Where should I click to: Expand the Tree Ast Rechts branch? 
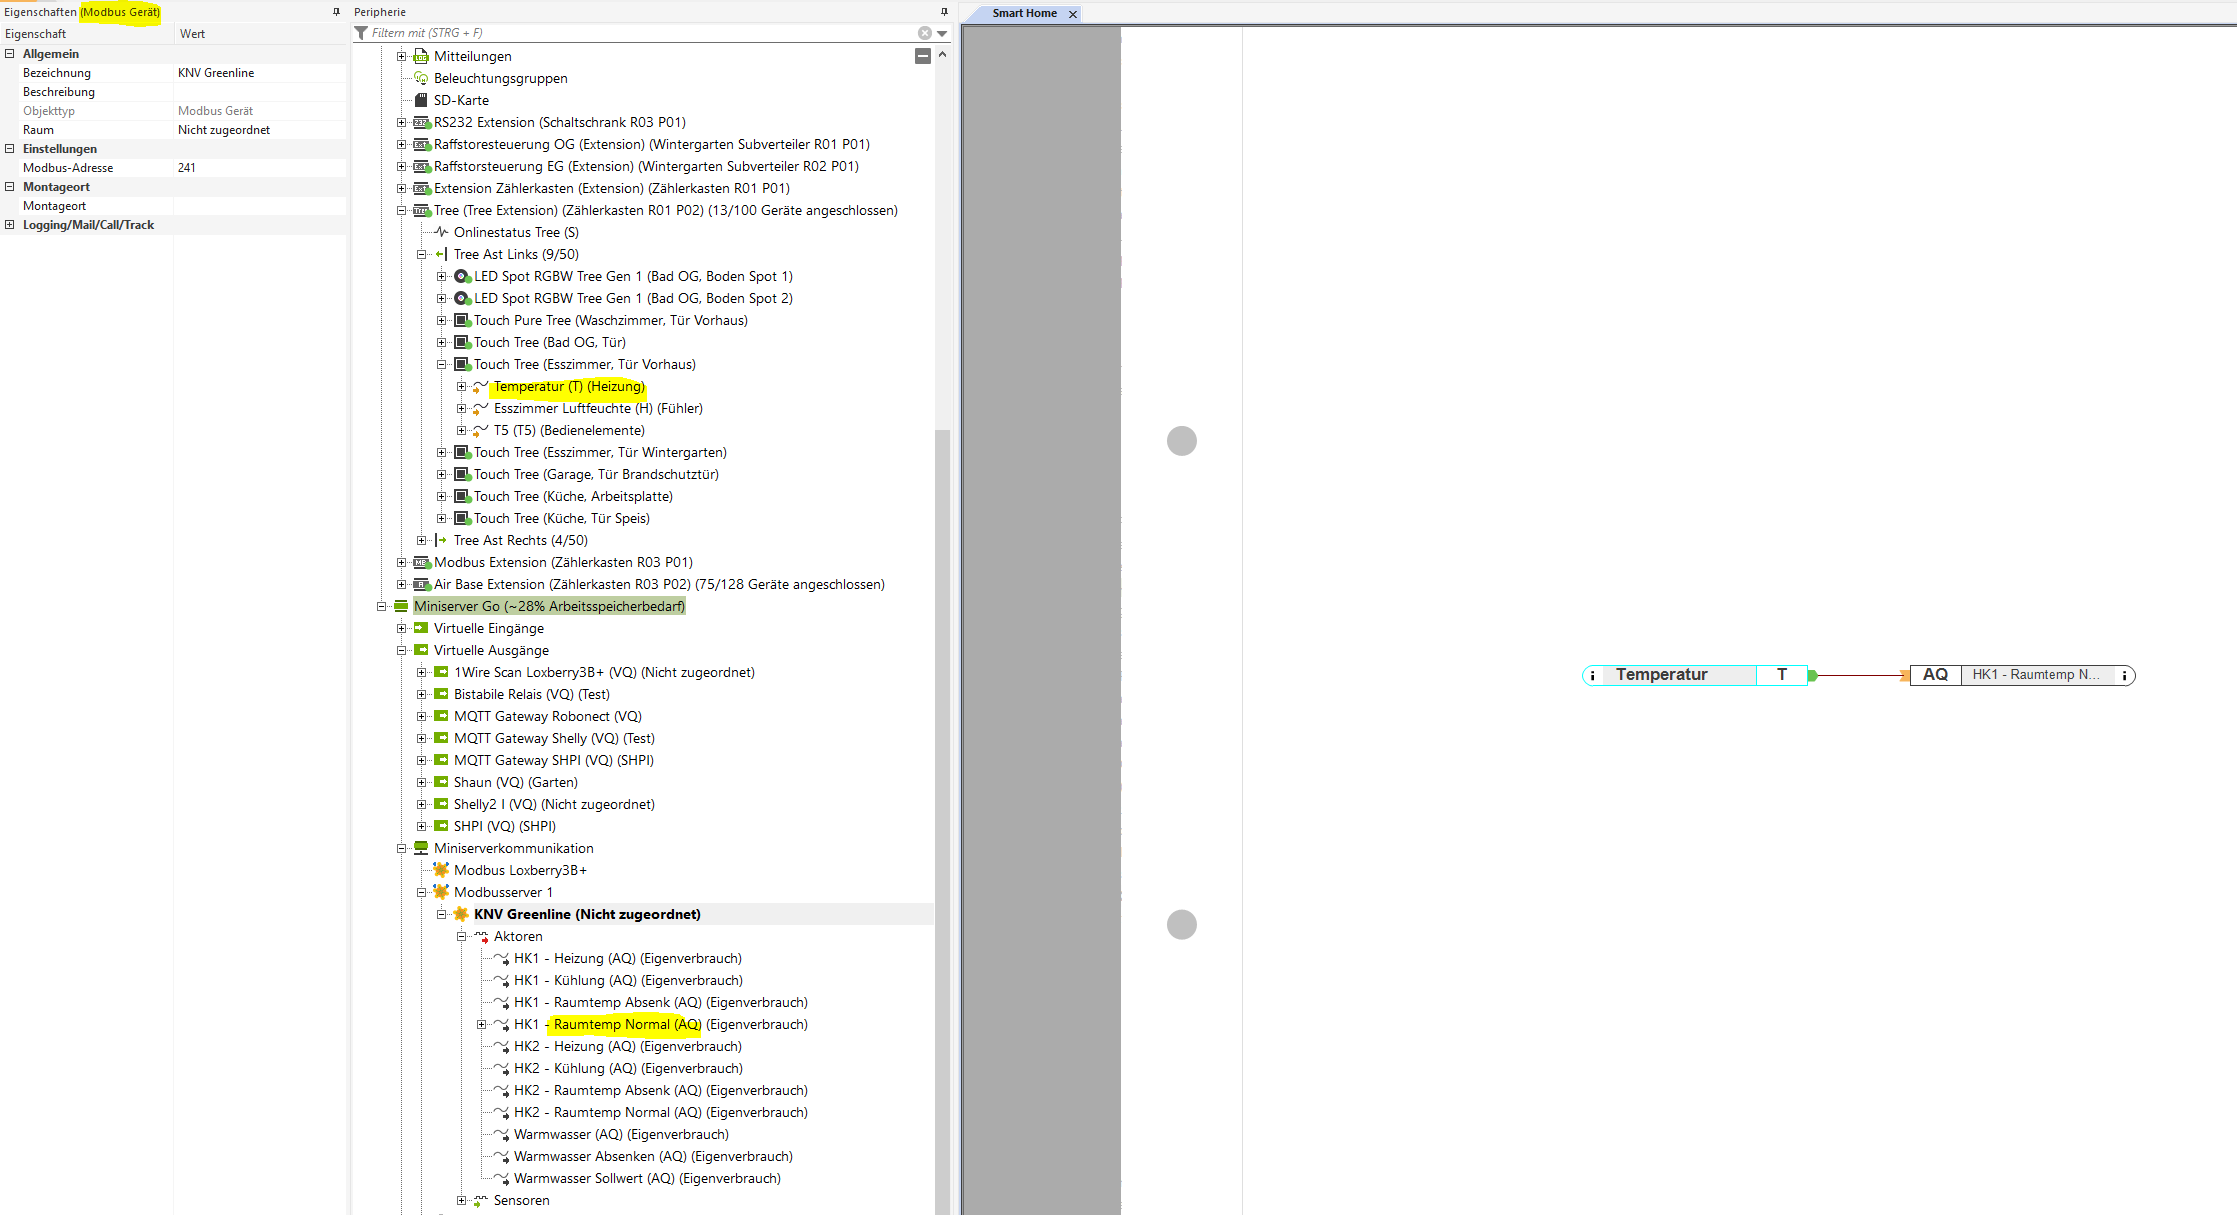pyautogui.click(x=422, y=540)
